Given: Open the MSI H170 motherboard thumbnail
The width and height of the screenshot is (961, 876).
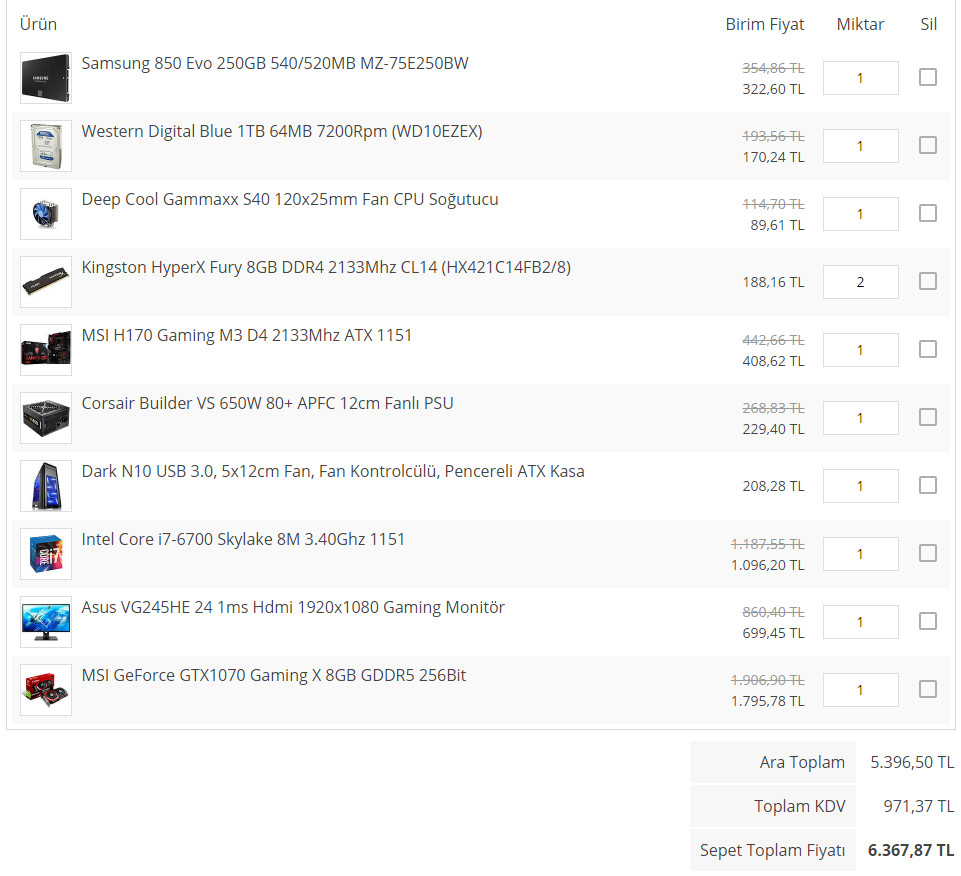Looking at the screenshot, I should pyautogui.click(x=46, y=350).
